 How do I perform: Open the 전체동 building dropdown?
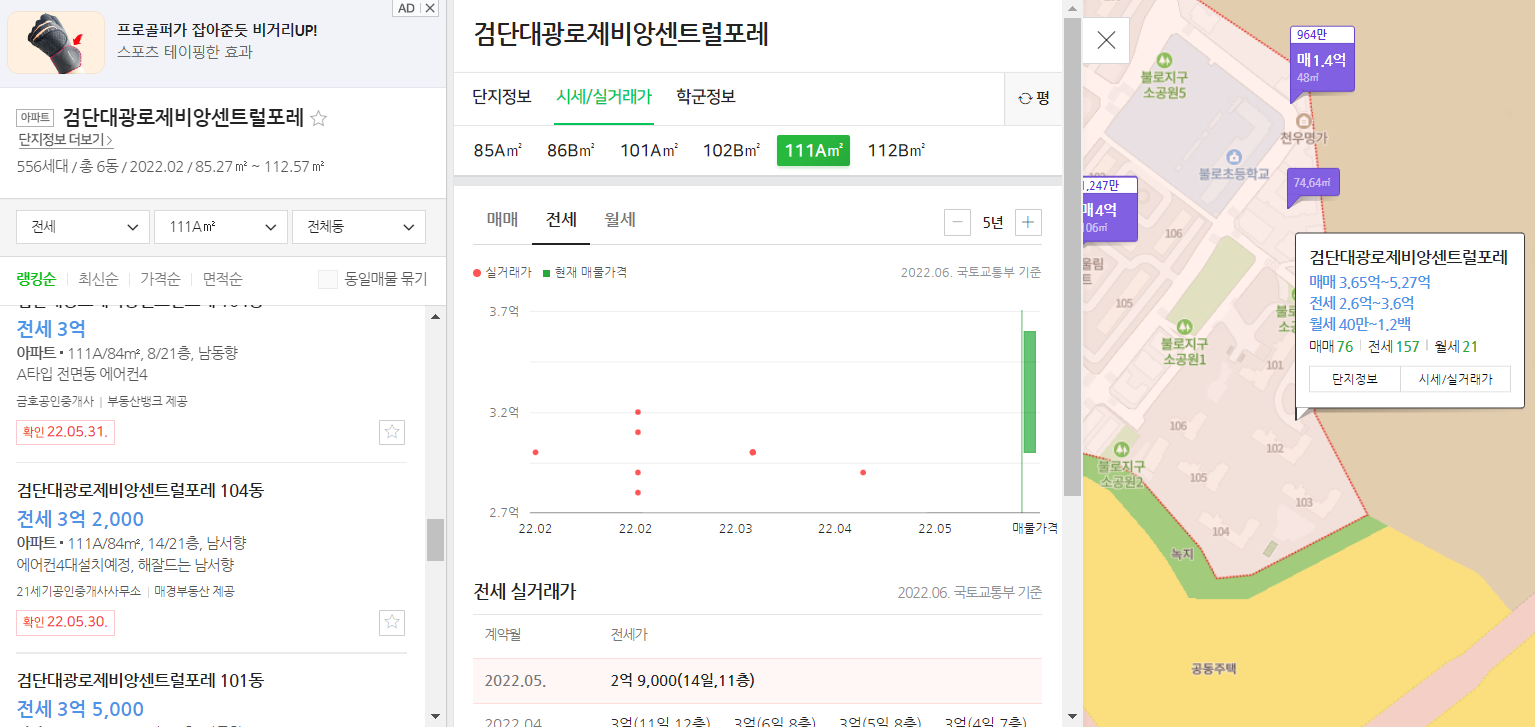359,227
